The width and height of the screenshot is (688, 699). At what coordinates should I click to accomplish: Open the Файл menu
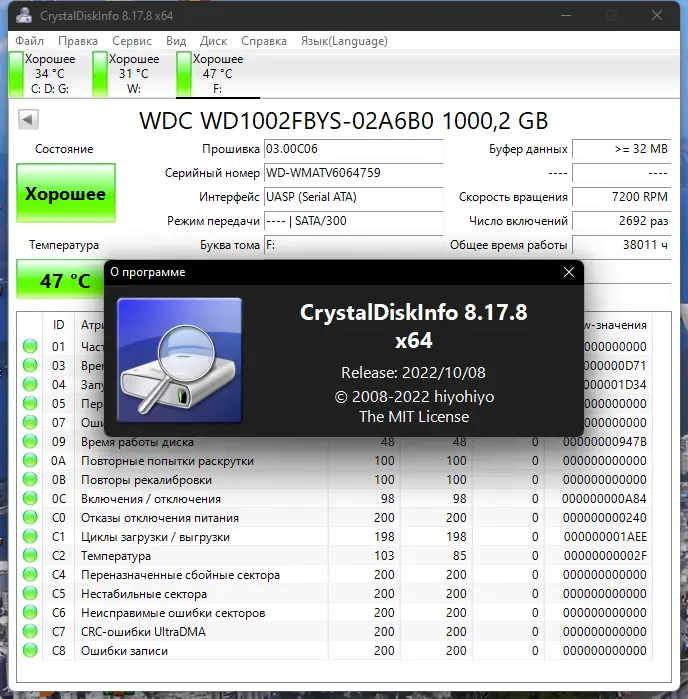tap(29, 41)
